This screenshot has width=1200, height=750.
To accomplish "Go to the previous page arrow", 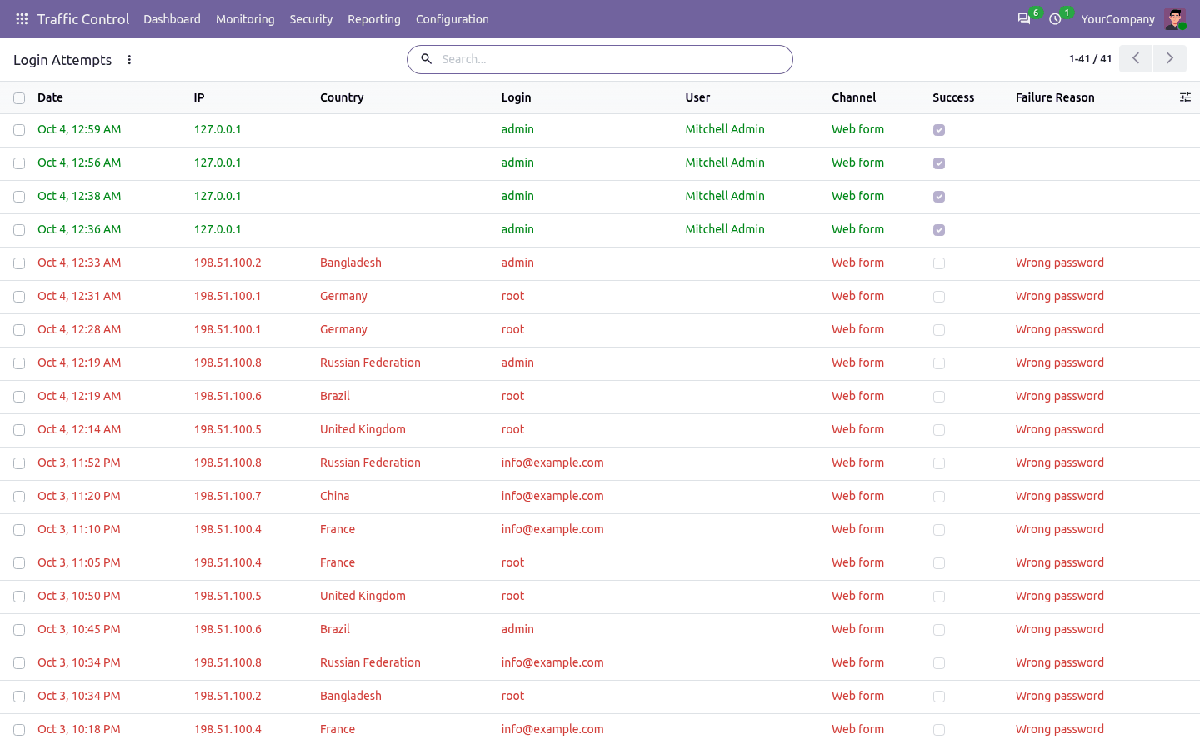I will 1136,59.
